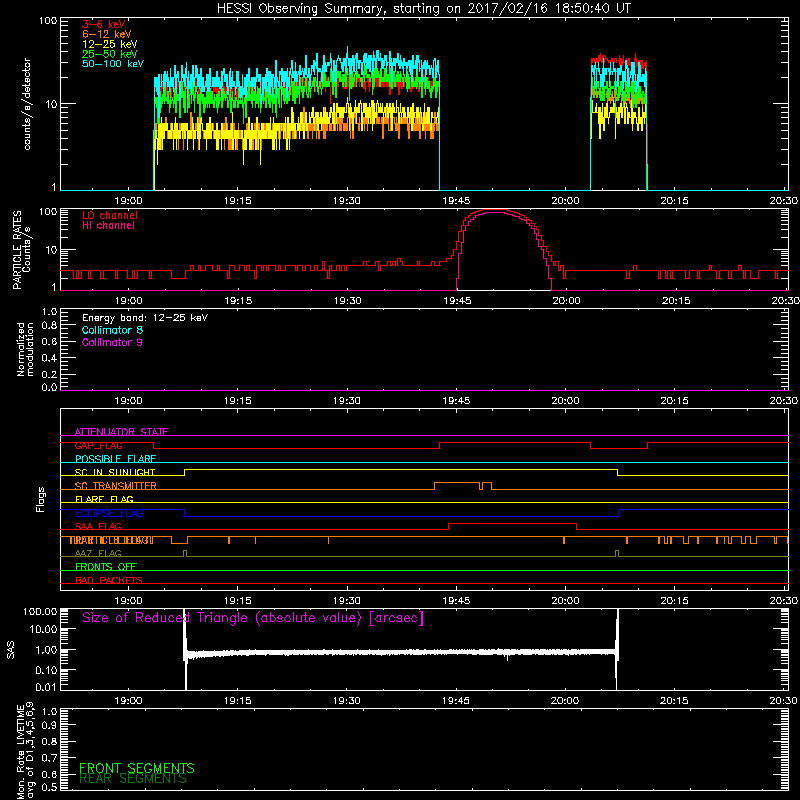Click the 0.9 tick in the LIVETIME panel
This screenshot has height=800, width=800.
49,726
